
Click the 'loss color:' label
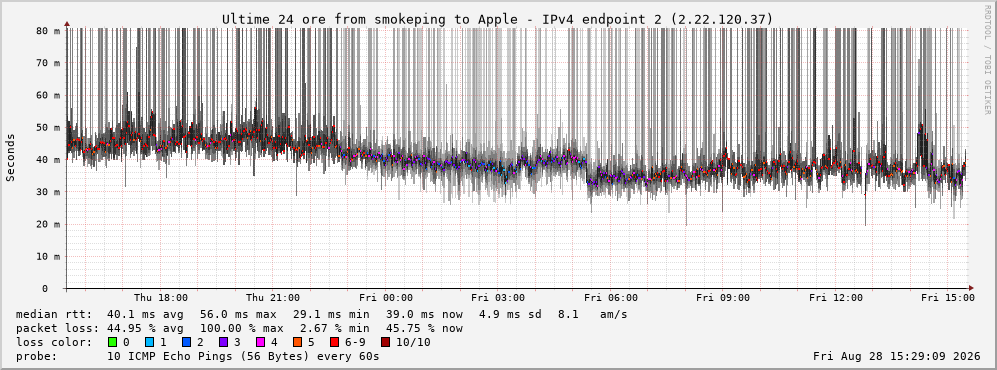(53, 342)
